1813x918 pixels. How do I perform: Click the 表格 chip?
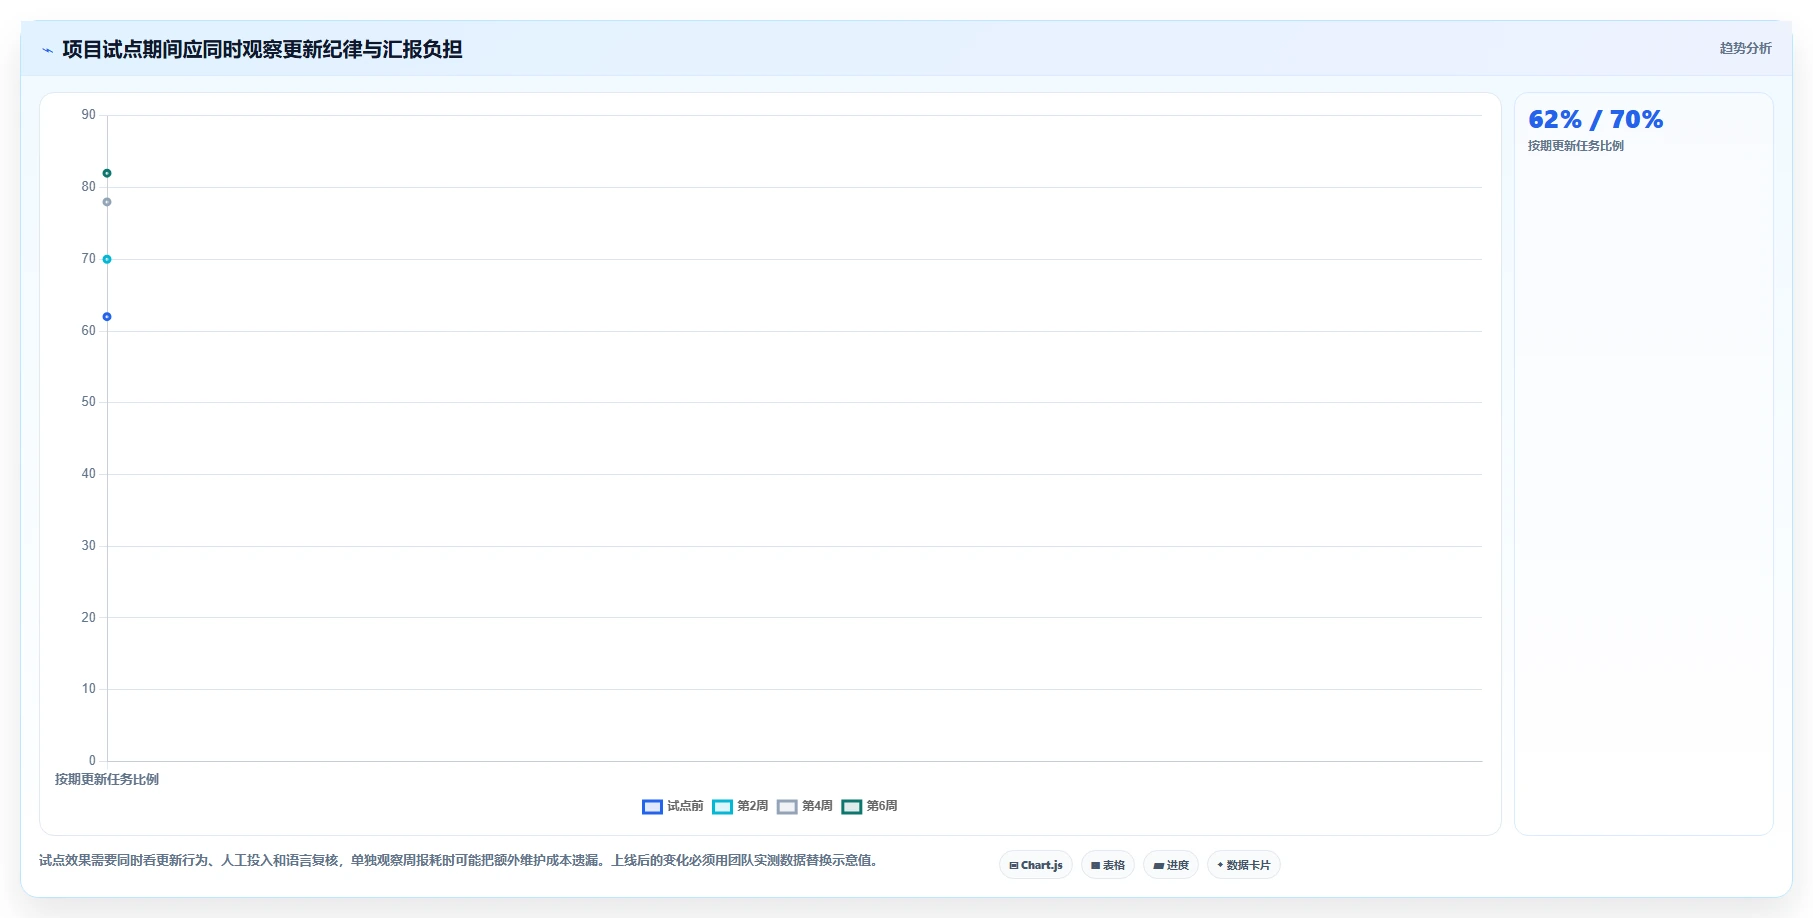click(1108, 865)
